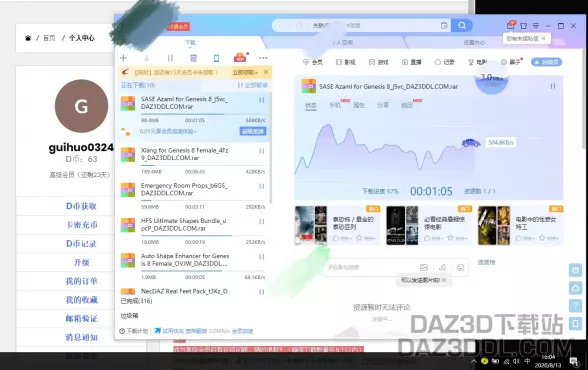The image size is (588, 370).
Task: Open the red gift box icon in the toolbar
Action: [x=240, y=57]
